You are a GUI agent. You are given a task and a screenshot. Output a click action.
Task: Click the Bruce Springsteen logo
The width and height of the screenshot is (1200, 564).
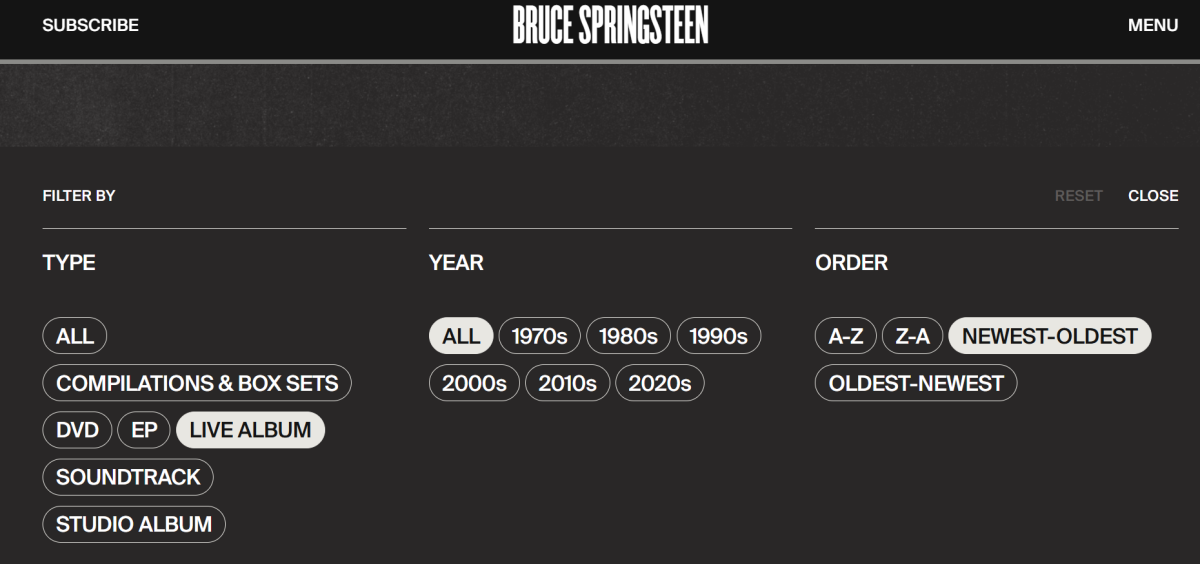point(610,25)
